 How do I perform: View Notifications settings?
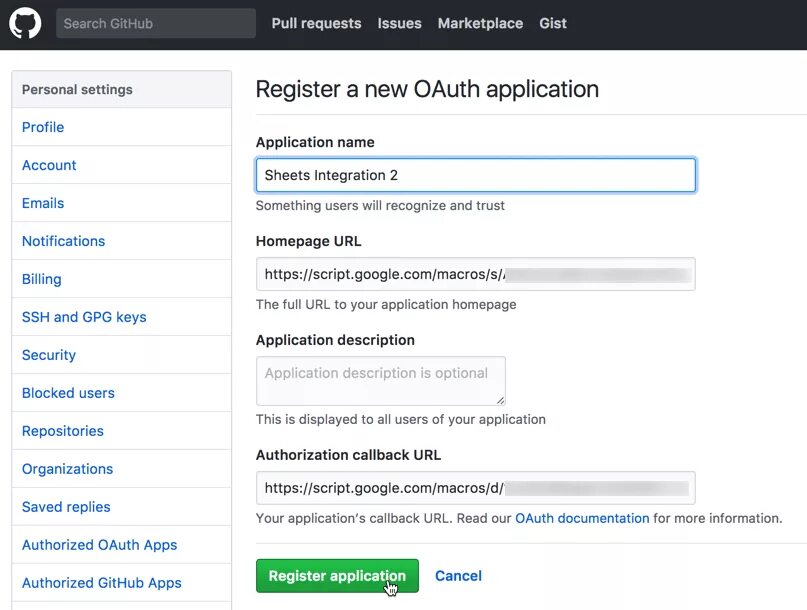click(x=63, y=241)
